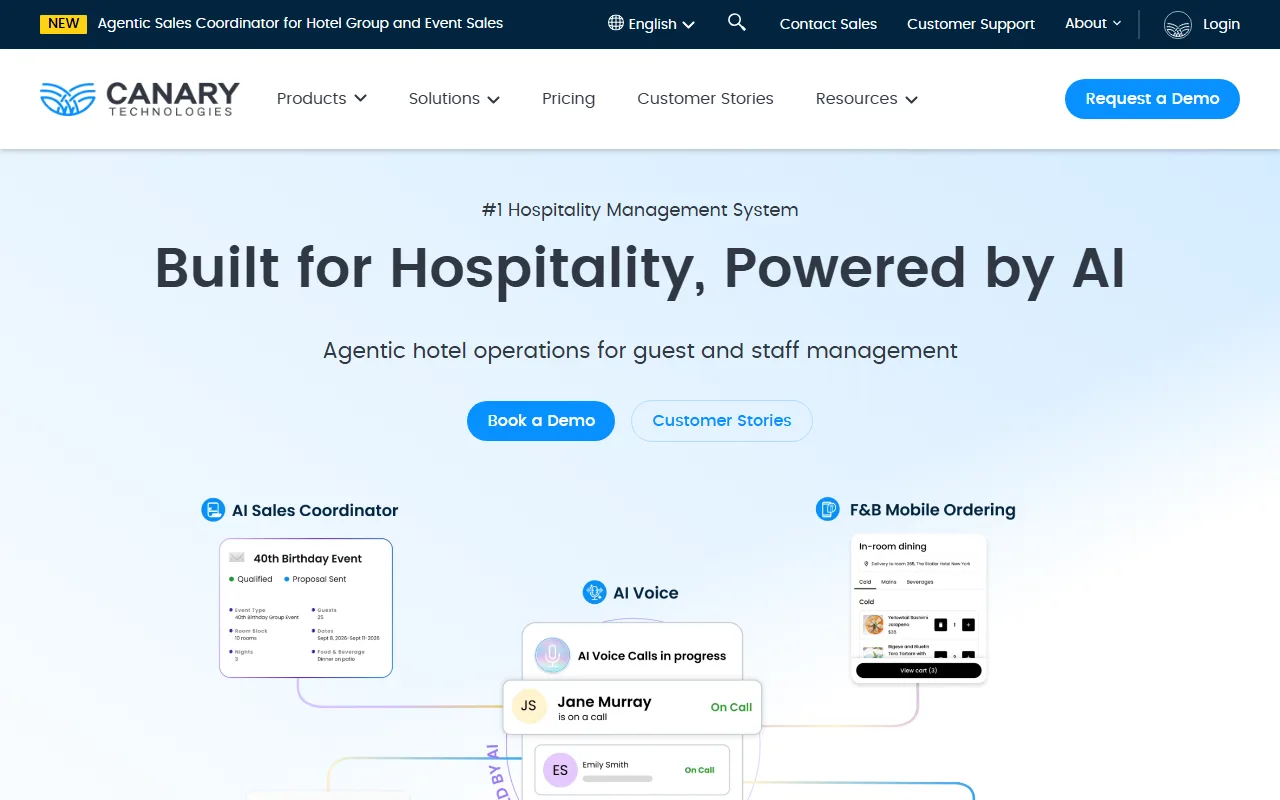Click the 'Emily Smith' caller name
The image size is (1280, 800).
pos(606,765)
